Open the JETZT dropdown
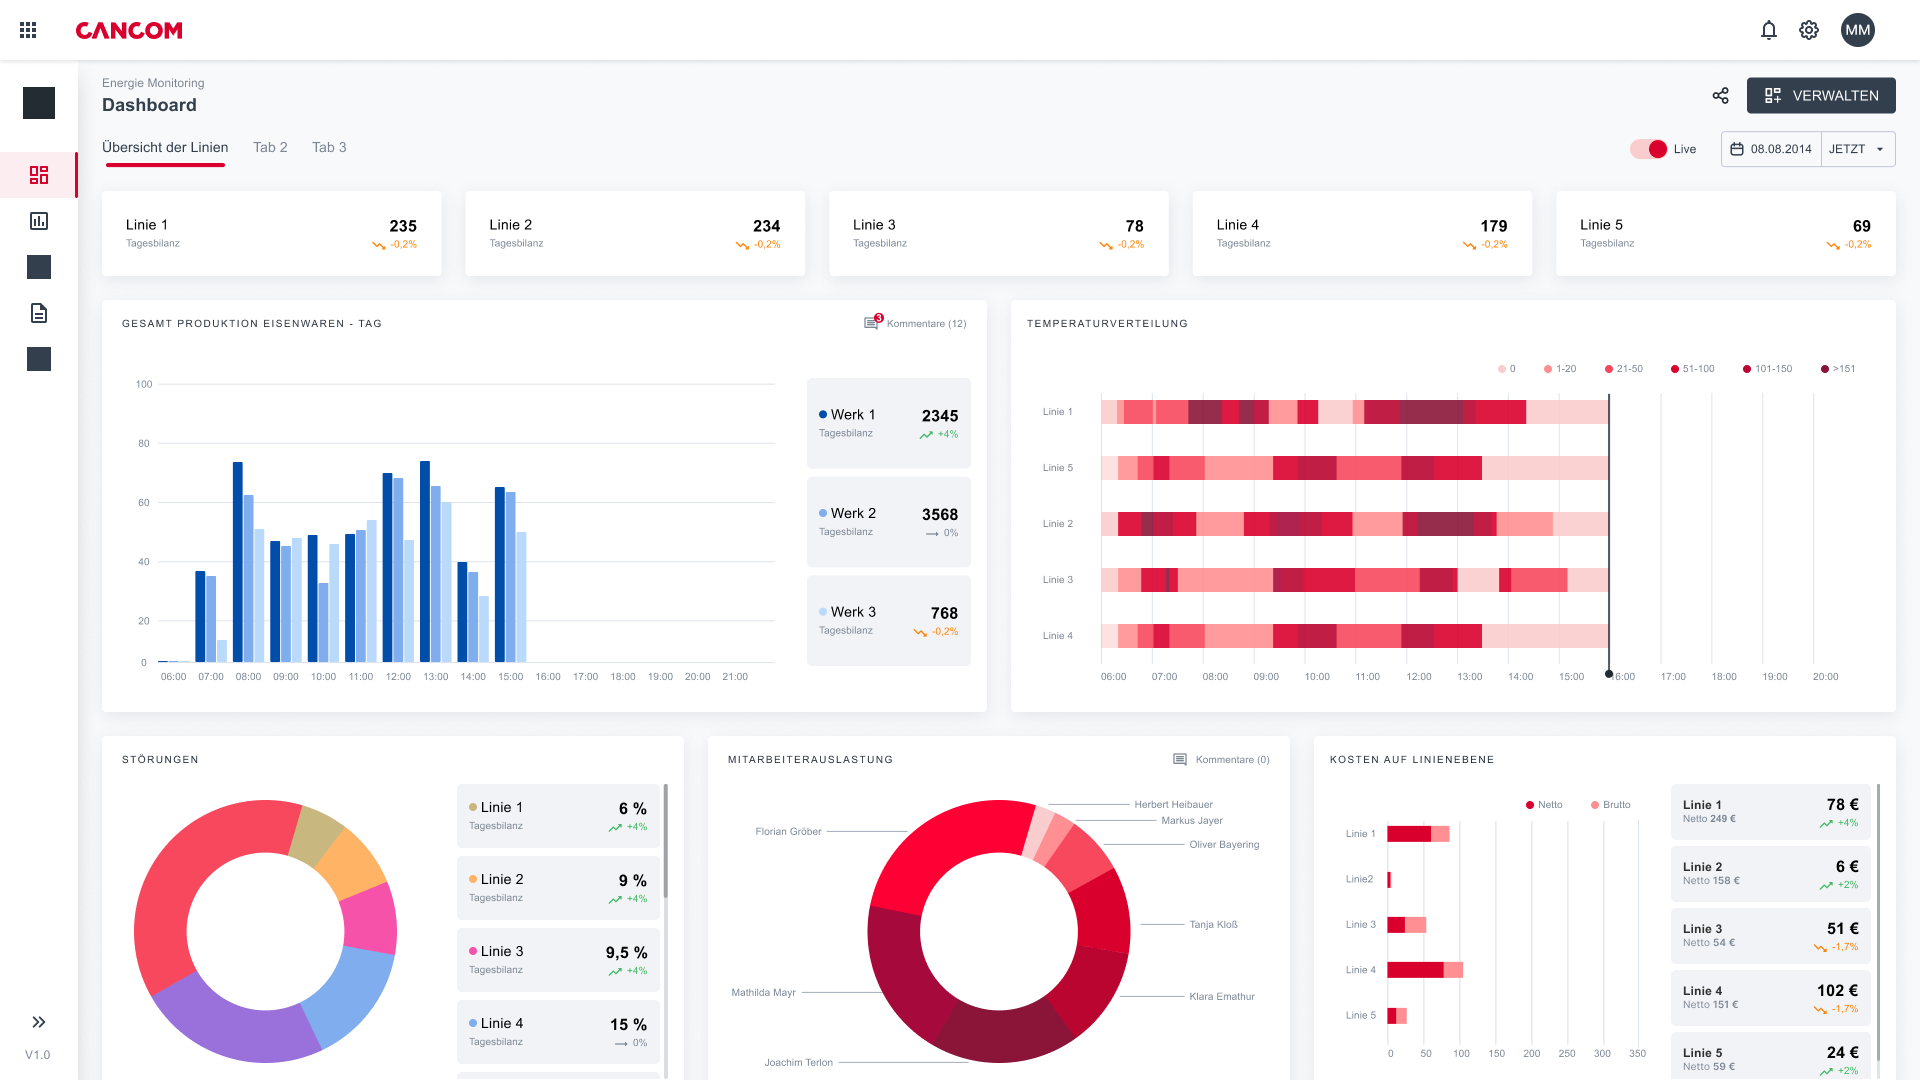1920x1080 pixels. [1856, 148]
